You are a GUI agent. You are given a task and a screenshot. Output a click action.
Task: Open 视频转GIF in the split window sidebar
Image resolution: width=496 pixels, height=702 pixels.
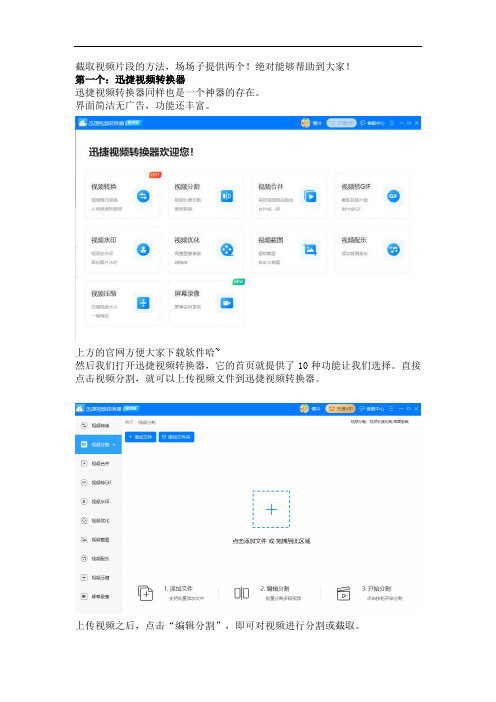click(98, 483)
